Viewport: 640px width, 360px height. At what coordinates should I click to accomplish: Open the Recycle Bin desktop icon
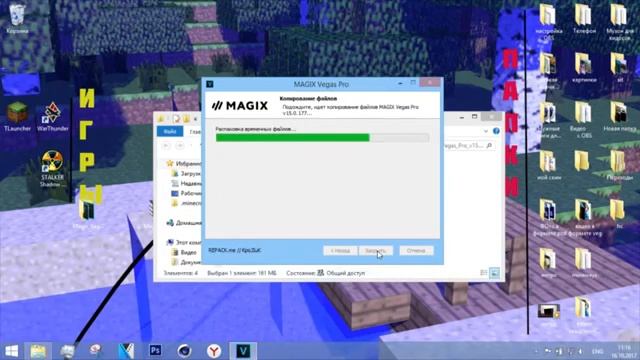17,18
